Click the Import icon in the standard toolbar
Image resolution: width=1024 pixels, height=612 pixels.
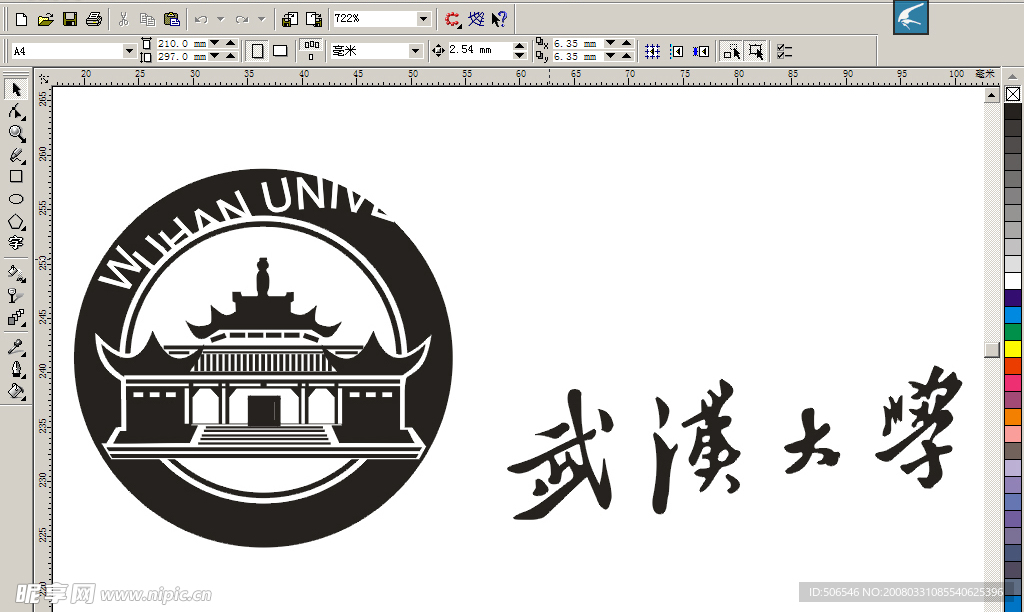tap(290, 20)
